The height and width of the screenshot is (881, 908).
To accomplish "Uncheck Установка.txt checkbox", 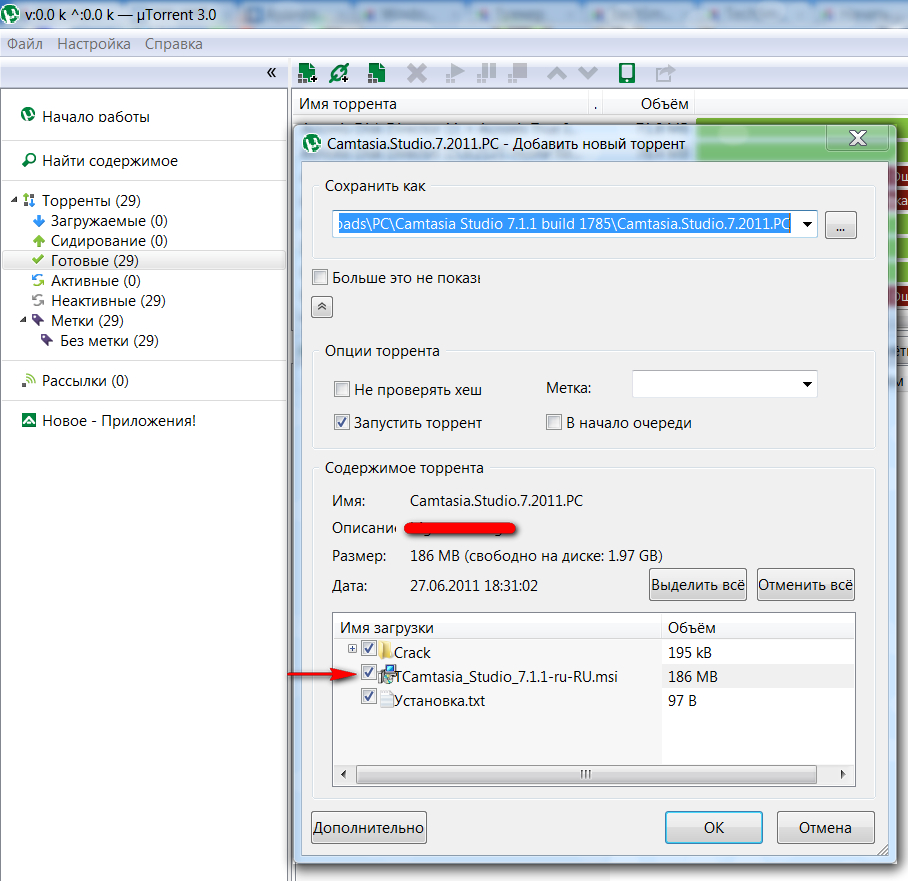I will (x=369, y=696).
